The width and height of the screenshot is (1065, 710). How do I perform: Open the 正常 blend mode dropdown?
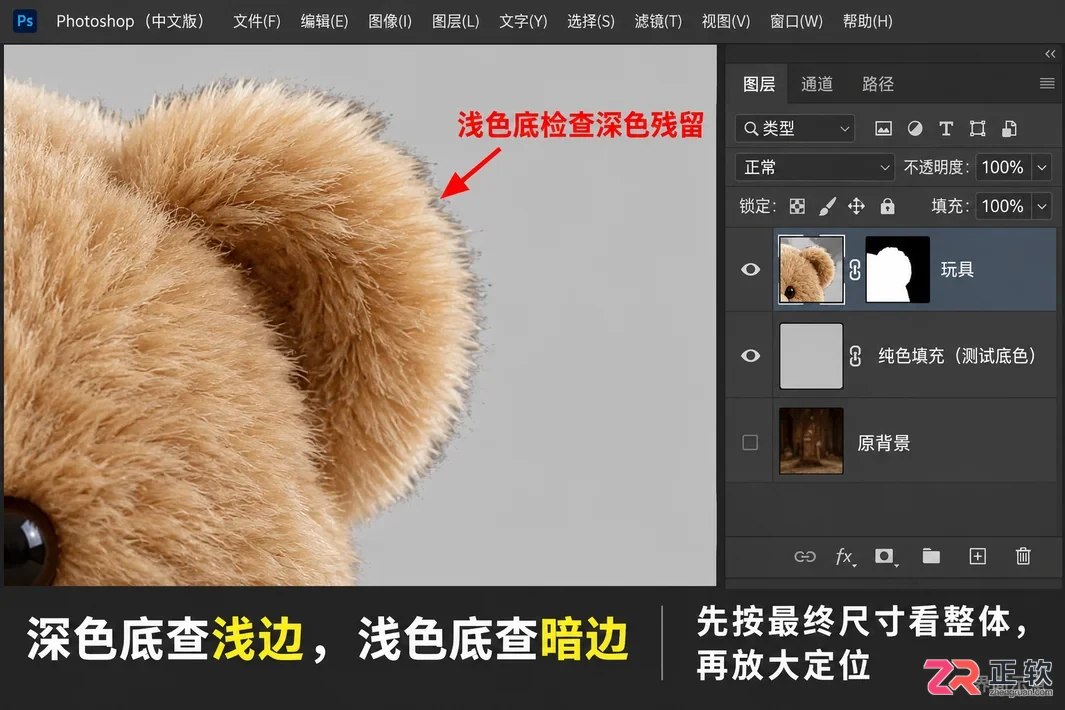click(x=815, y=167)
